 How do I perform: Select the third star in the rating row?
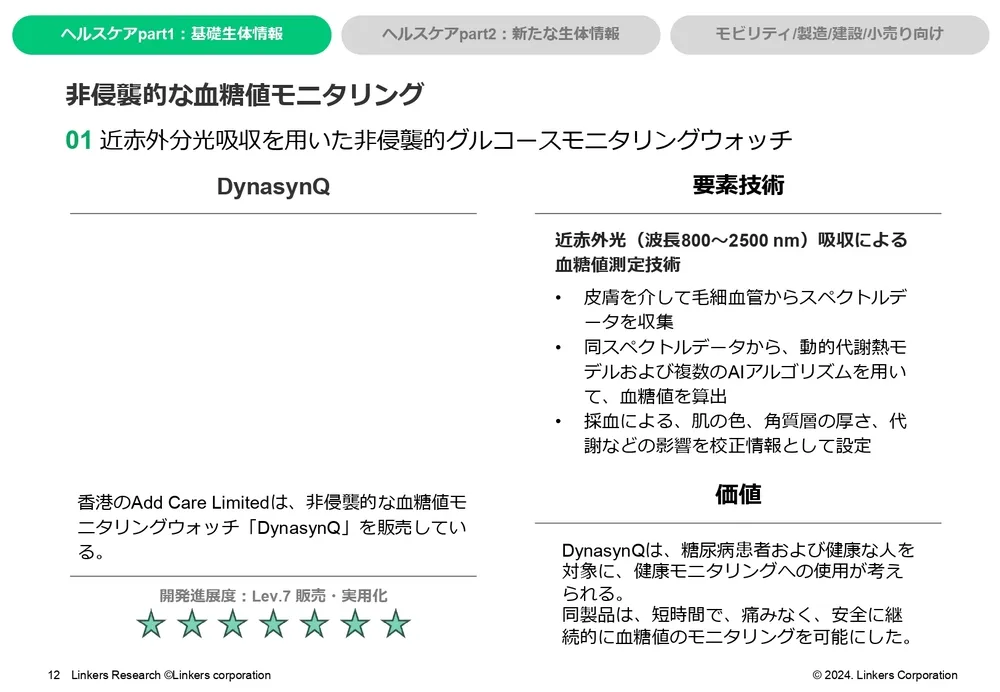pos(233,624)
